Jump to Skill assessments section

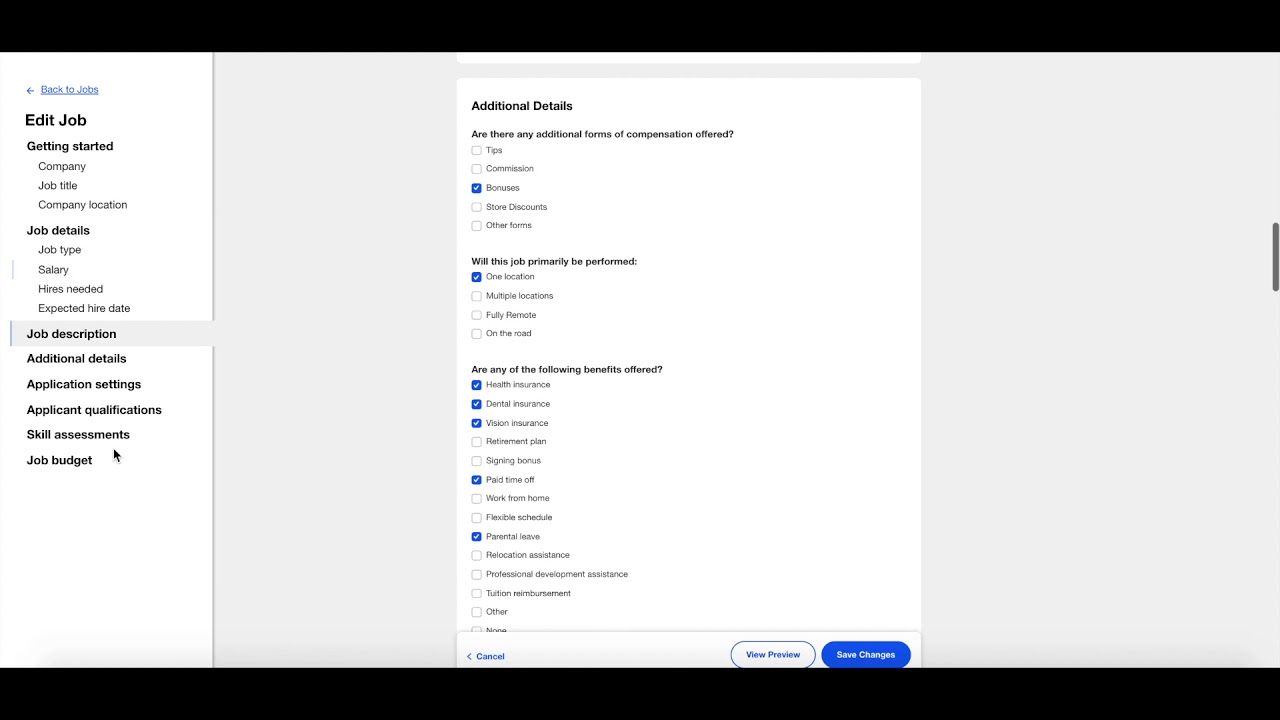(78, 435)
